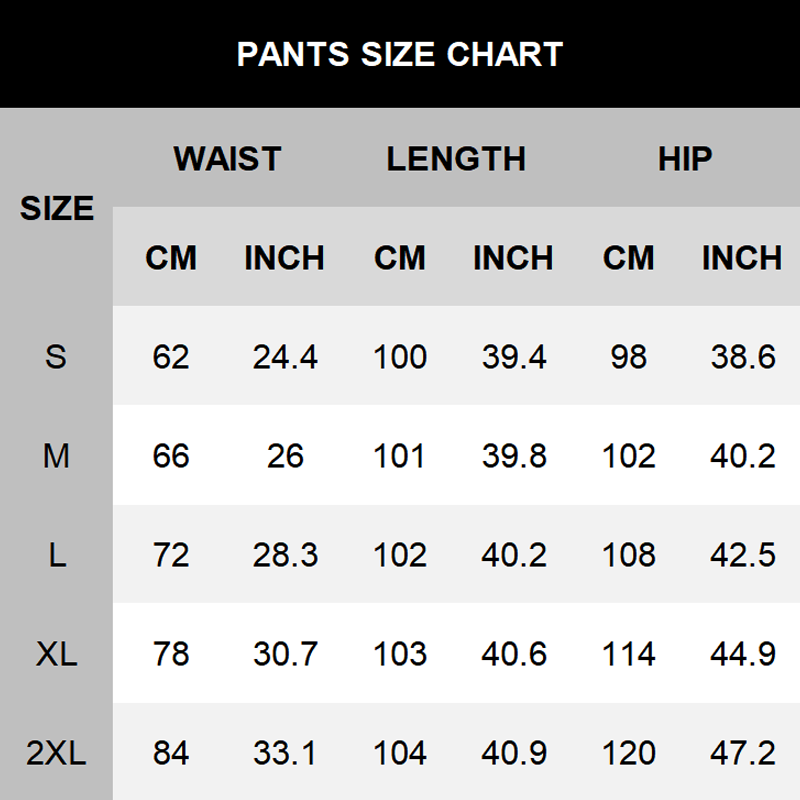Click the INCH subheader under WAIST
Viewport: 800px width, 800px height.
click(285, 258)
